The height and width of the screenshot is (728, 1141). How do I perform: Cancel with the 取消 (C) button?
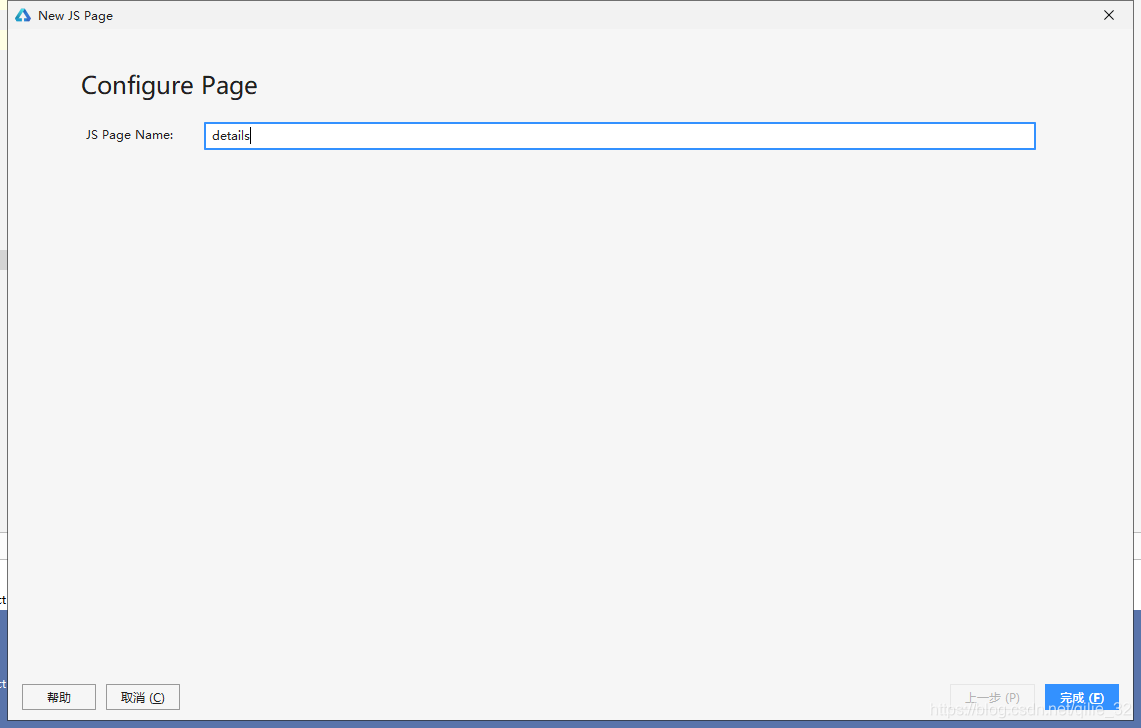pos(143,697)
